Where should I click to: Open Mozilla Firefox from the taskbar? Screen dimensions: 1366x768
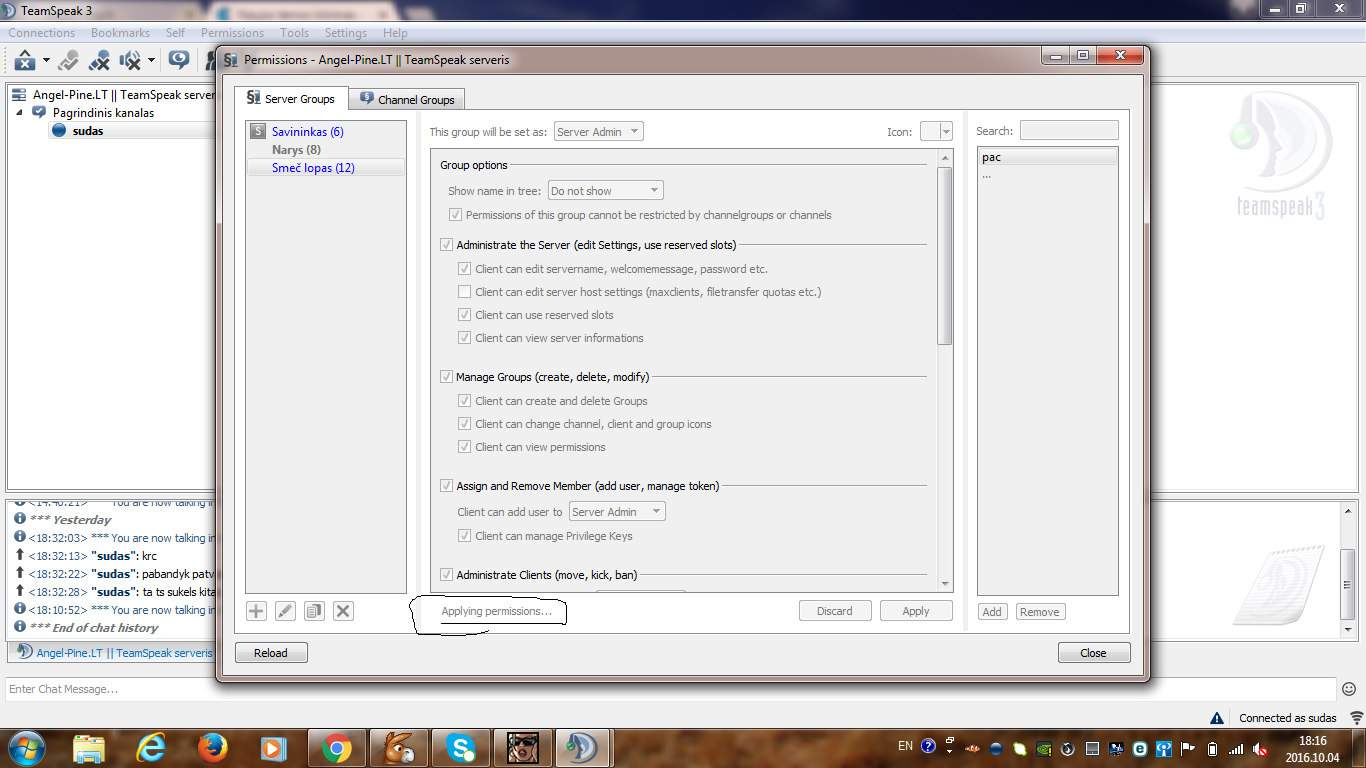coord(212,747)
